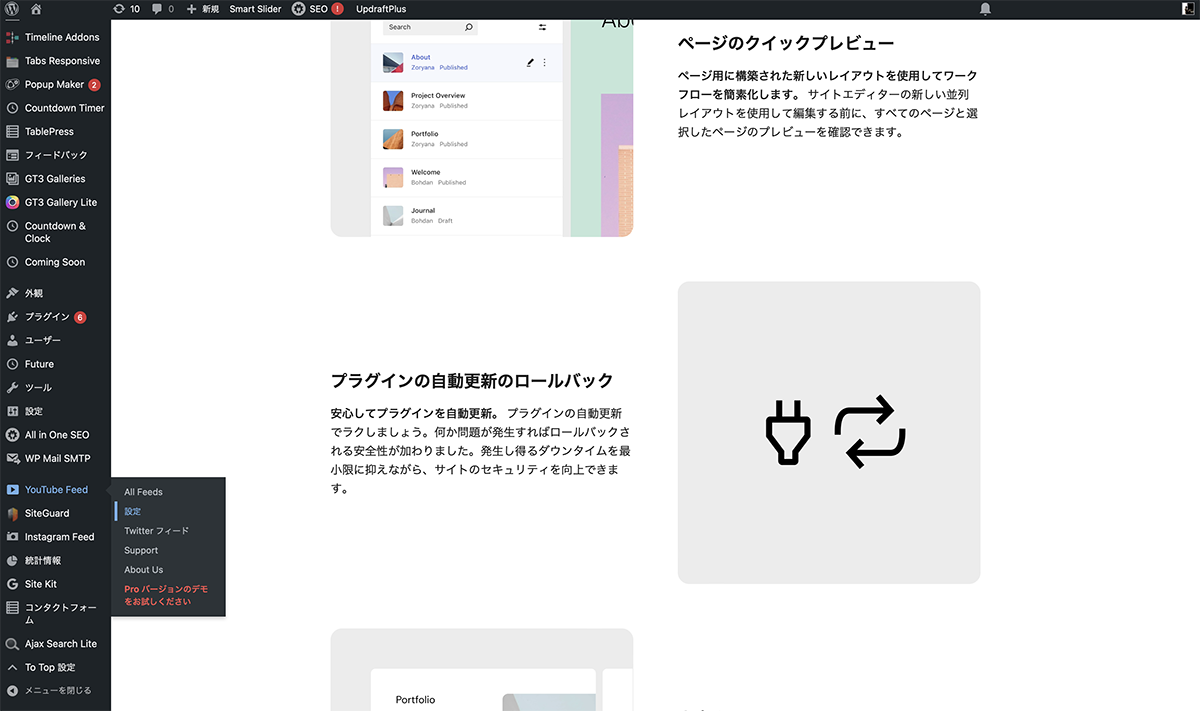Screen dimensions: 1200x711
Task: Click the plugin rollback illustration image
Action: (x=828, y=432)
